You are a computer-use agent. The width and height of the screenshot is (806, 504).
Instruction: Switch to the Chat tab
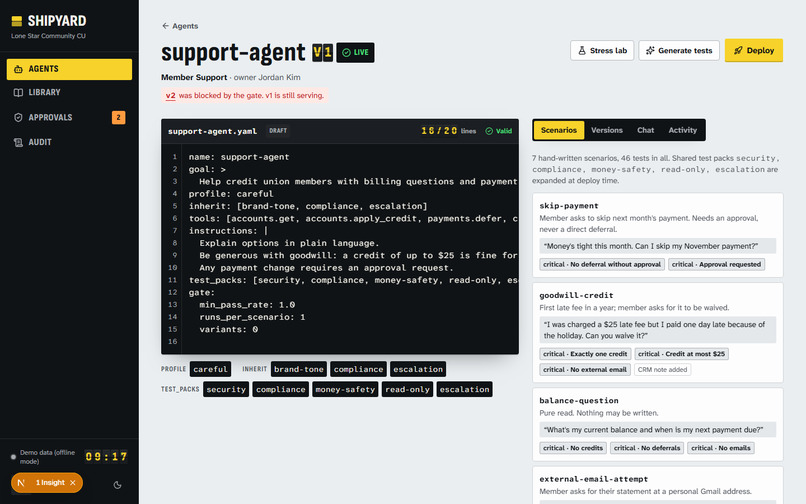coord(646,130)
